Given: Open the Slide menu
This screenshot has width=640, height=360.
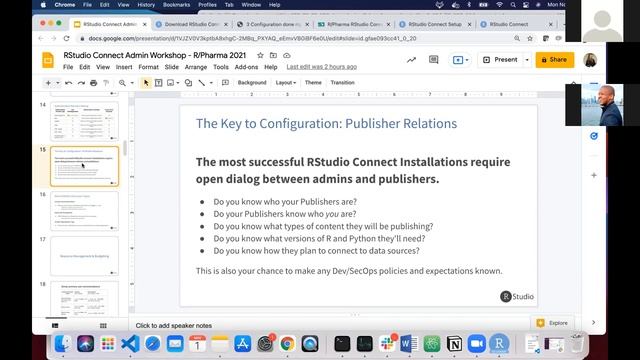Looking at the screenshot, I should point(171,67).
